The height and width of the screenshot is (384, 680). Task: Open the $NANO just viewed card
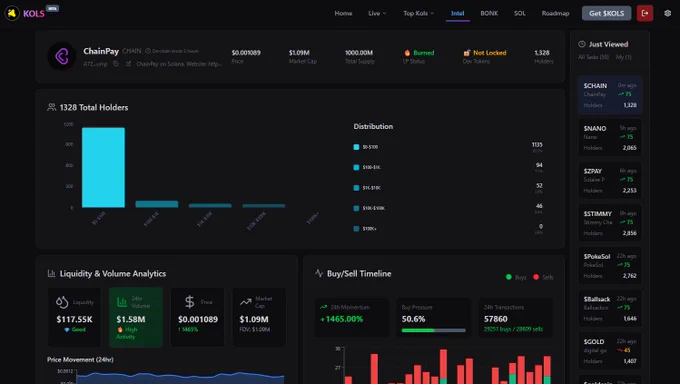point(610,138)
